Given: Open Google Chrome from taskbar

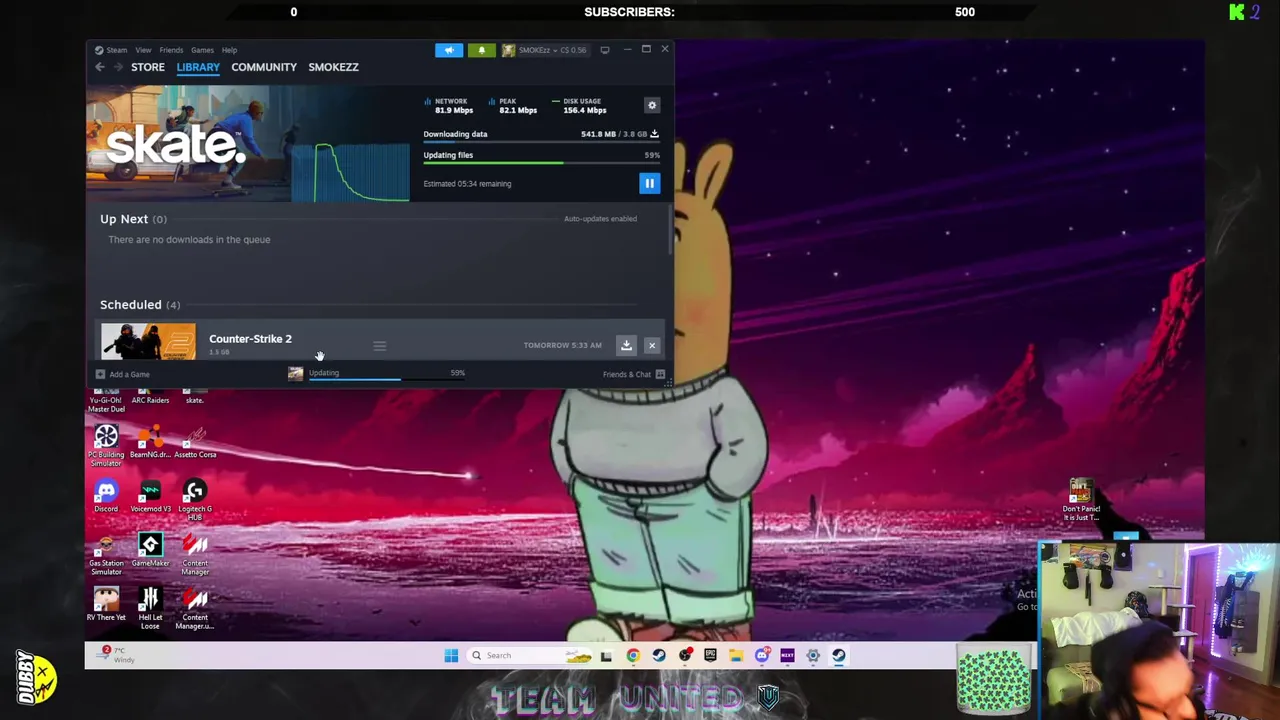Looking at the screenshot, I should click(633, 656).
